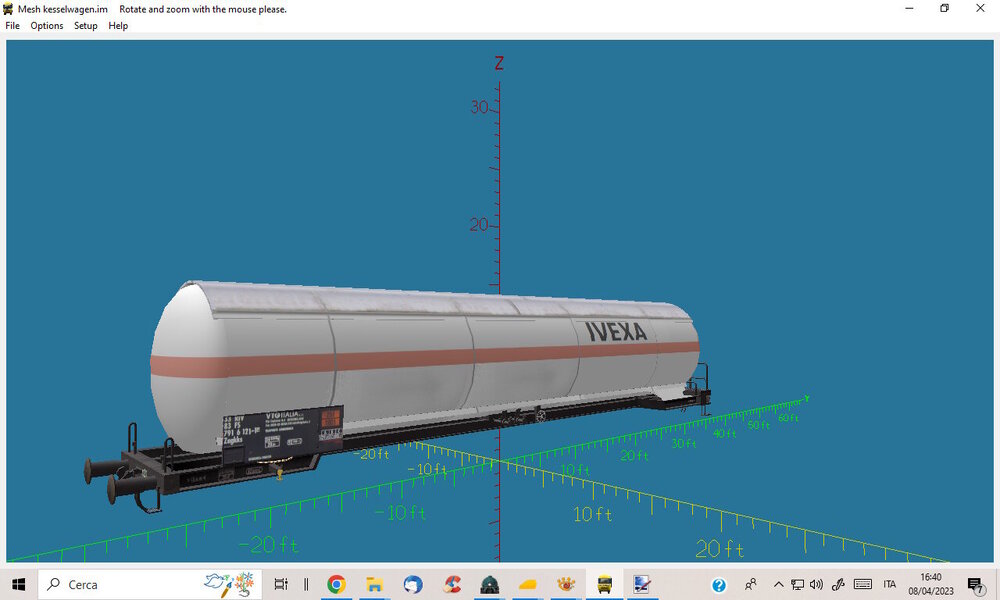
Task: Open the CCleaner icon on taskbar
Action: (452, 584)
